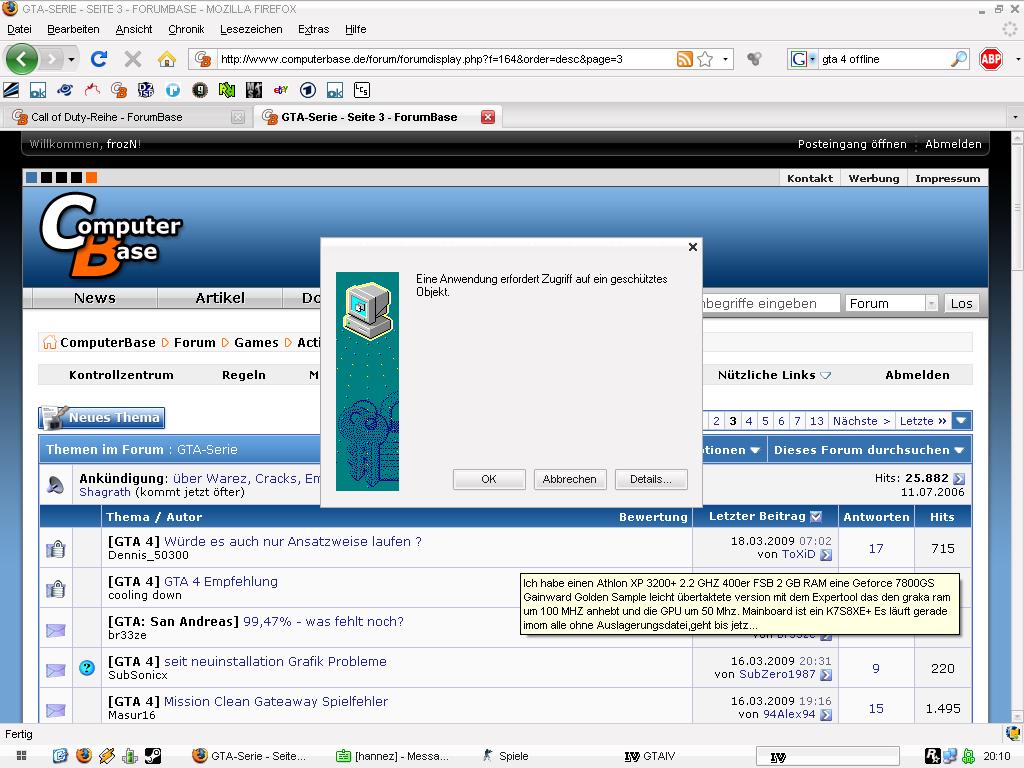Screen dimensions: 1024x768
Task: Click the Nächste > page link
Action: (x=861, y=421)
